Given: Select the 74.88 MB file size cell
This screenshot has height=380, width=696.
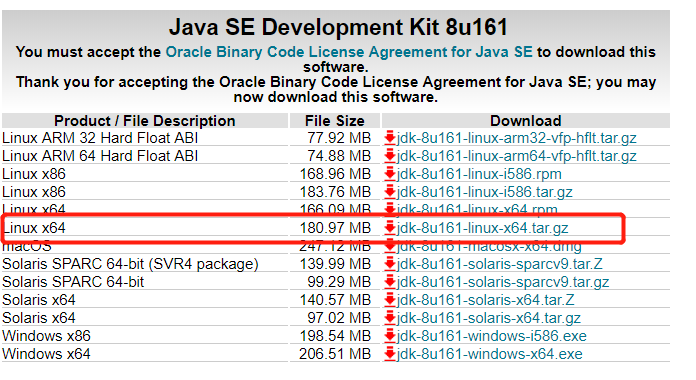Looking at the screenshot, I should [x=339, y=156].
